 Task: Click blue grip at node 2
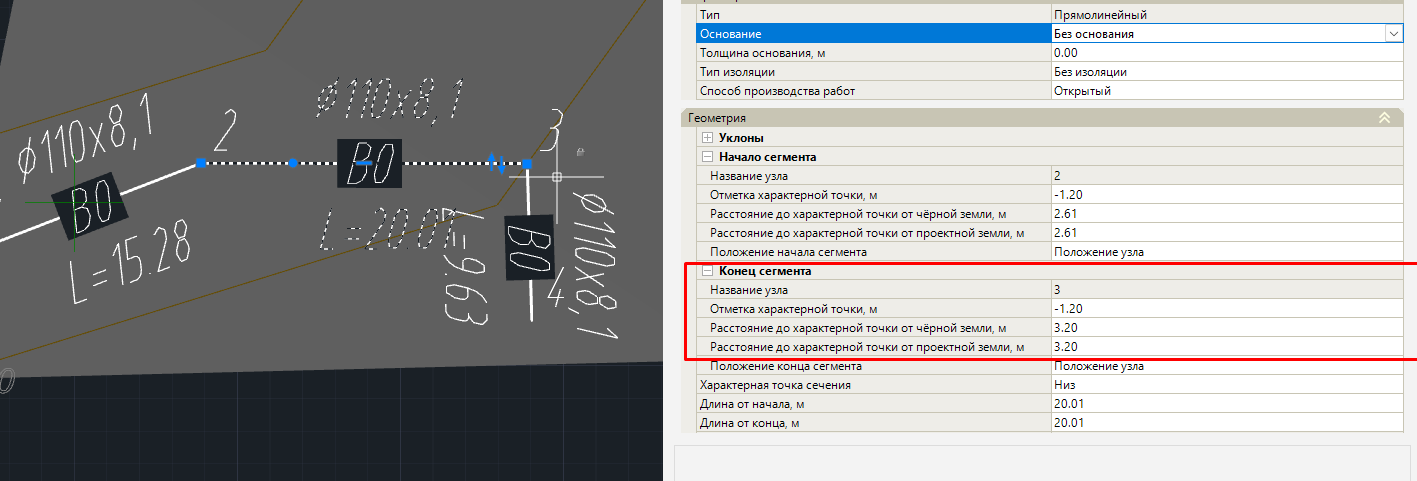click(201, 162)
